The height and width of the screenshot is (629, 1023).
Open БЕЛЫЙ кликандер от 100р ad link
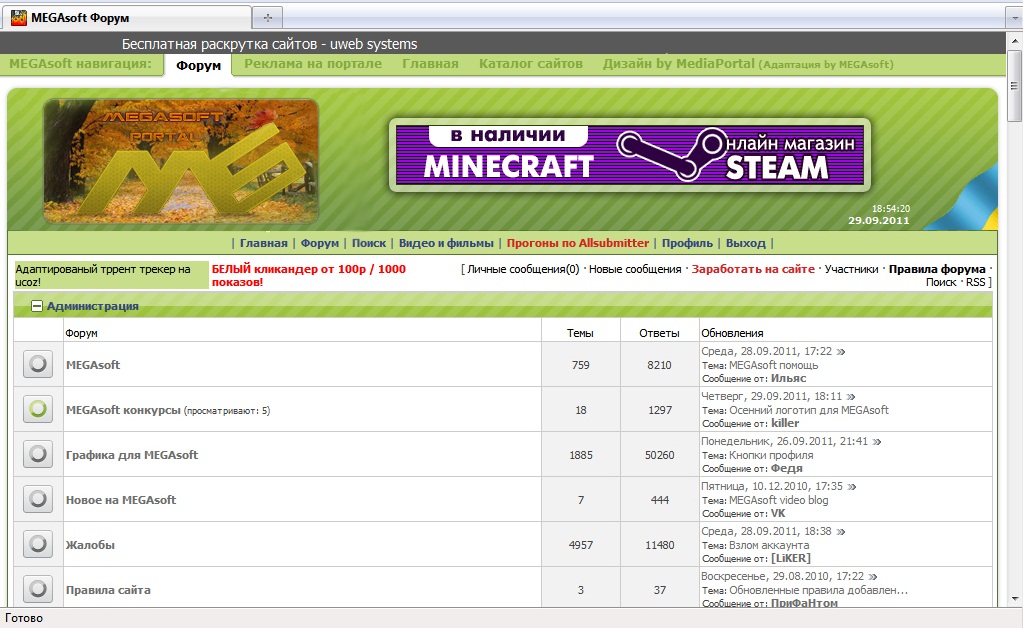[x=309, y=275]
